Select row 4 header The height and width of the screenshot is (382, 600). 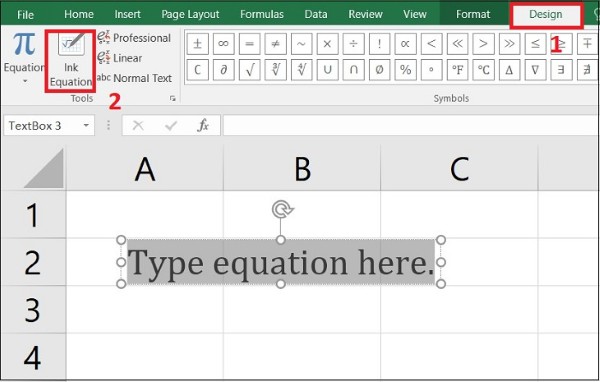[33, 357]
